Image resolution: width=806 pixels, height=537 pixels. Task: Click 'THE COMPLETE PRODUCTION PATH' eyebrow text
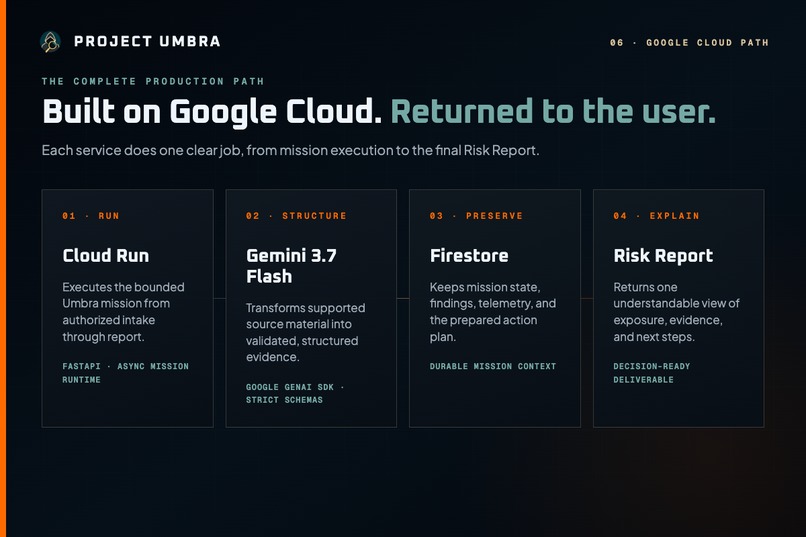click(153, 81)
